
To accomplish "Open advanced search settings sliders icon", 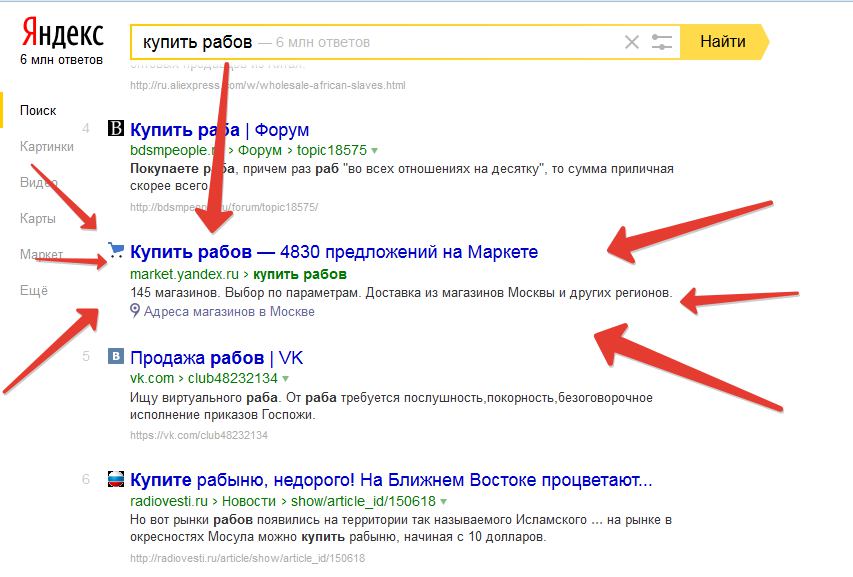I will (x=662, y=42).
